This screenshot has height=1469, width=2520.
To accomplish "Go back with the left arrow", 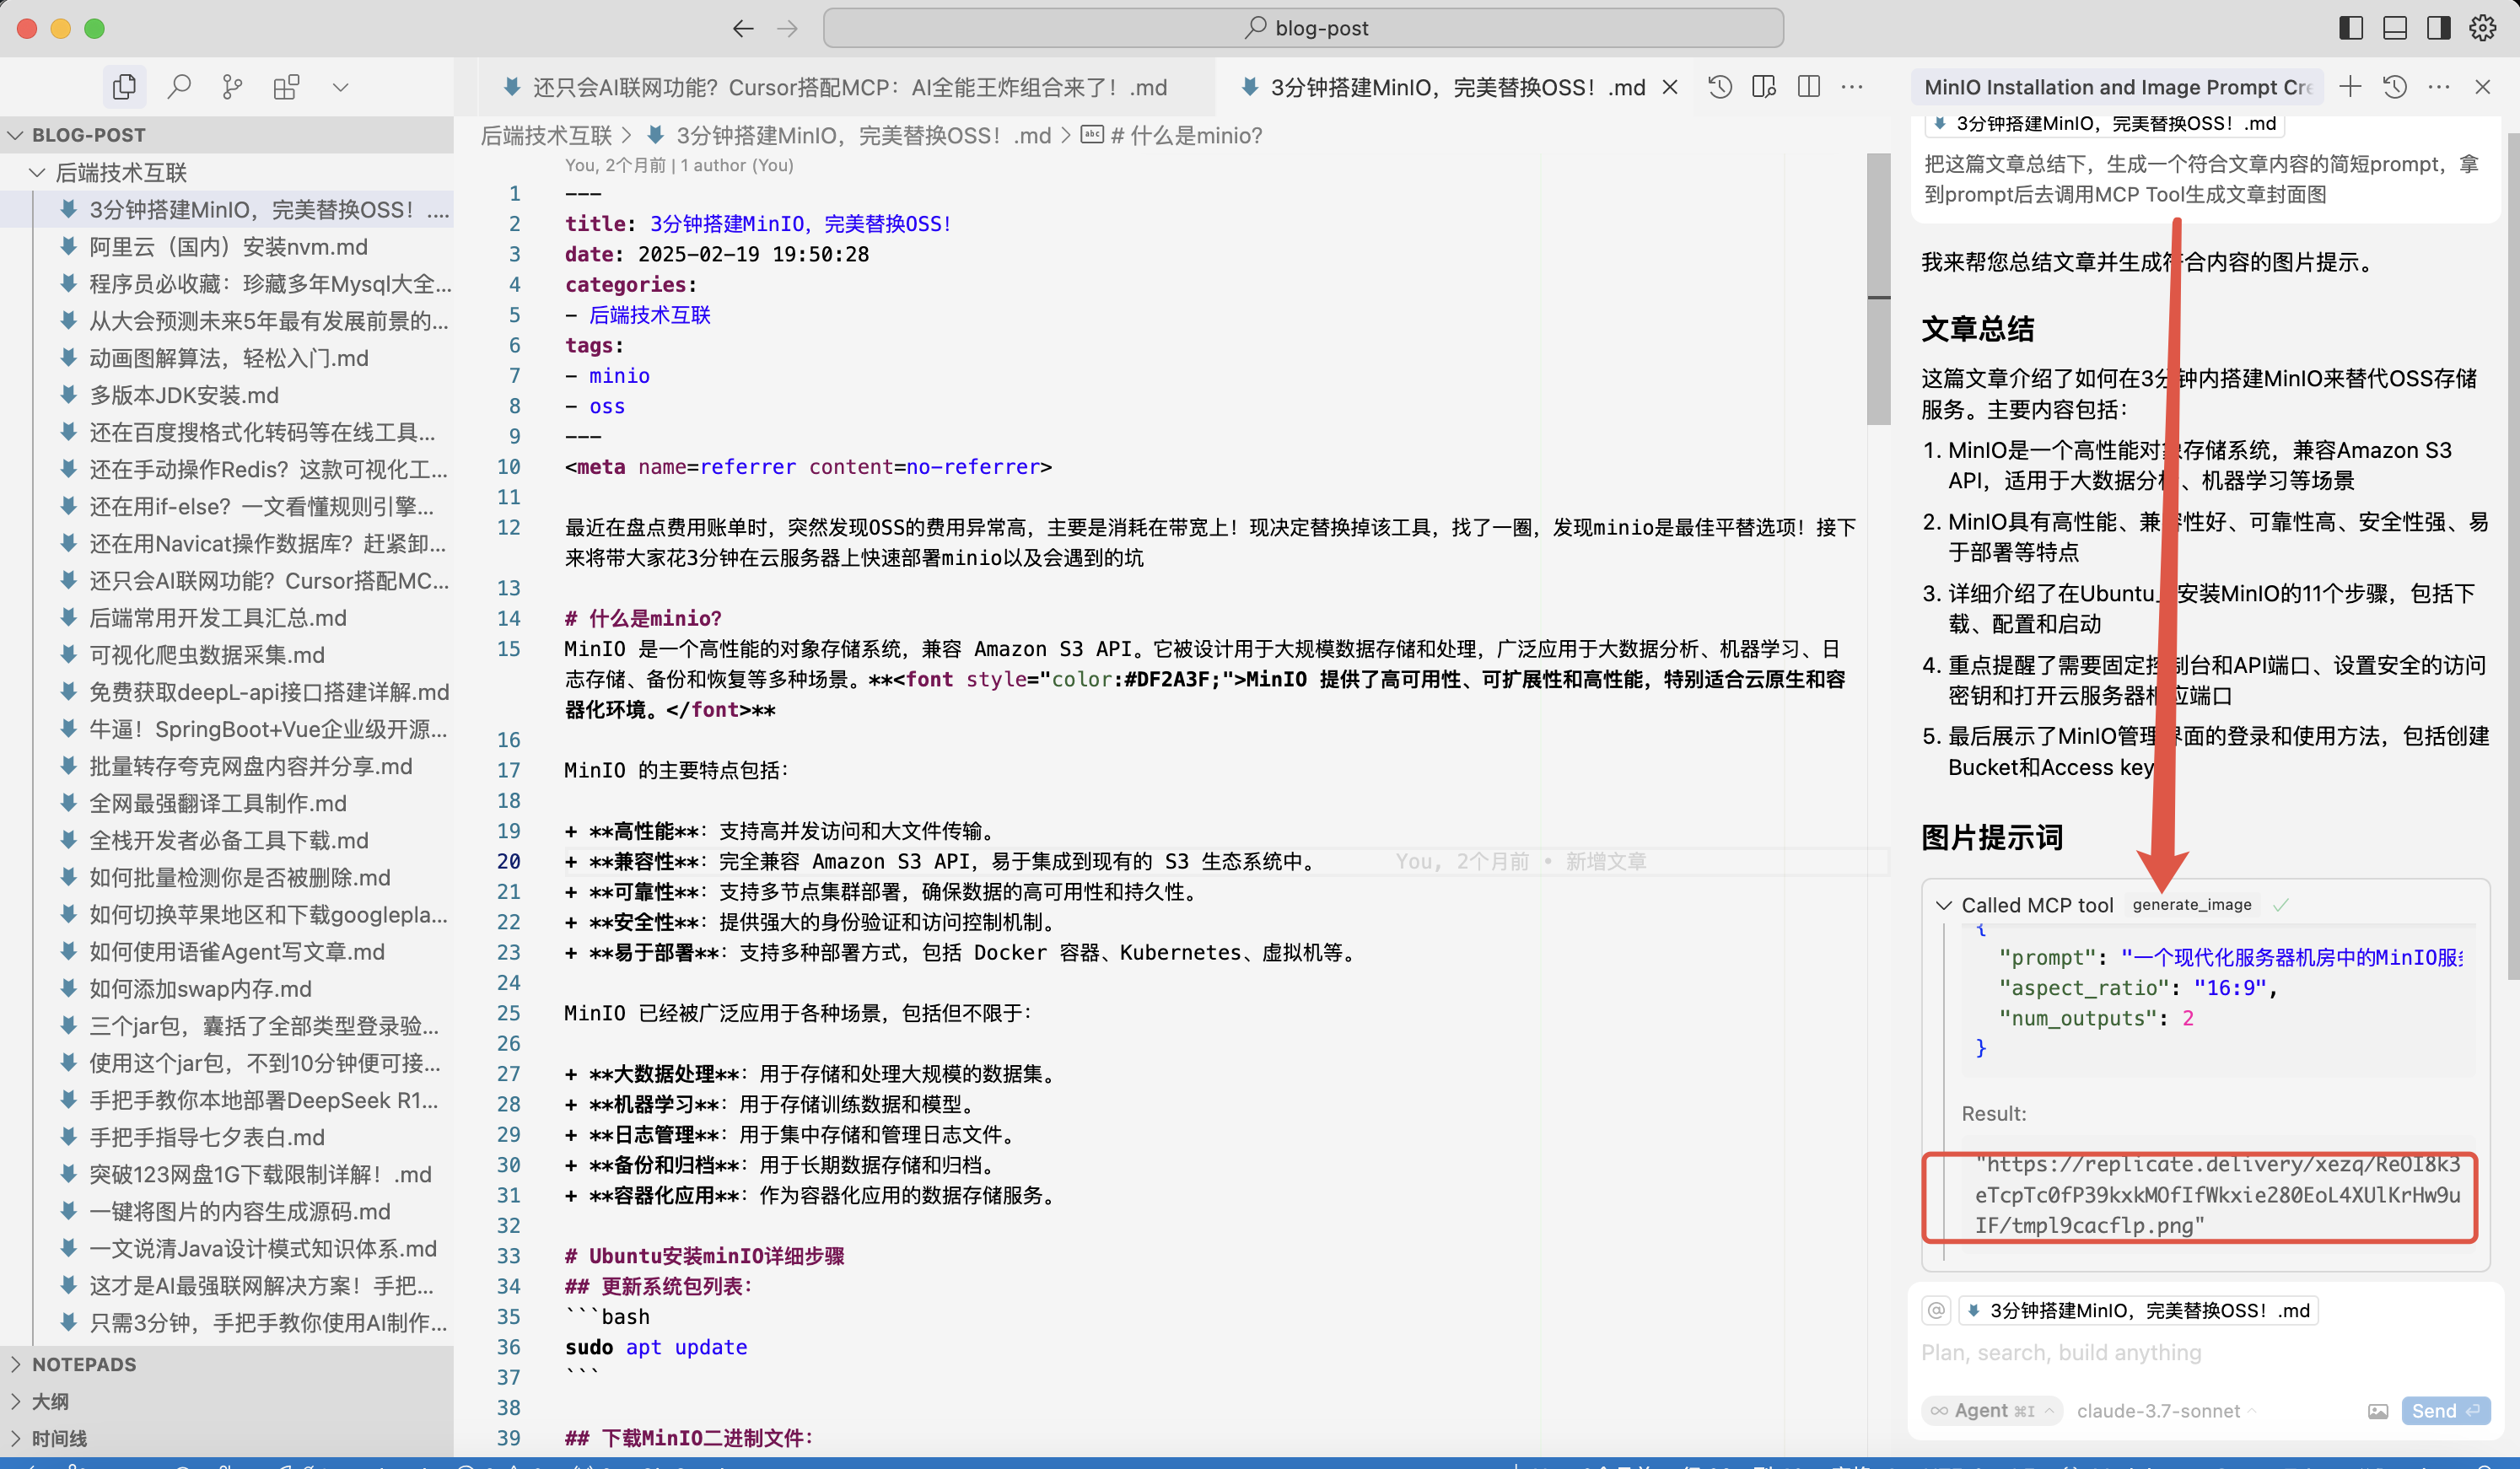I will click(x=743, y=28).
